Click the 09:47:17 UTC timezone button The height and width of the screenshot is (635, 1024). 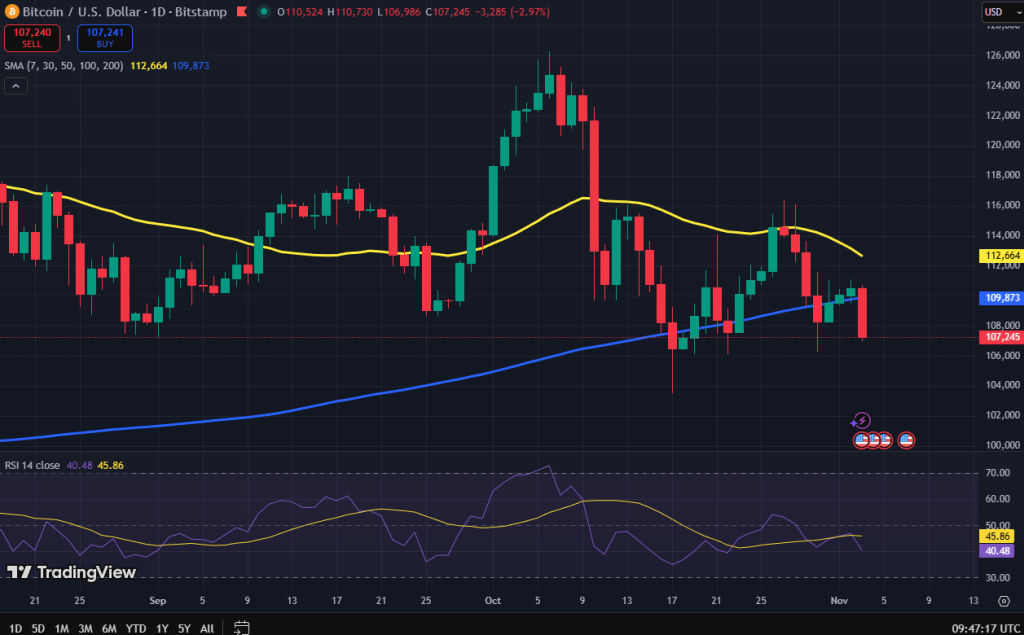click(x=985, y=628)
